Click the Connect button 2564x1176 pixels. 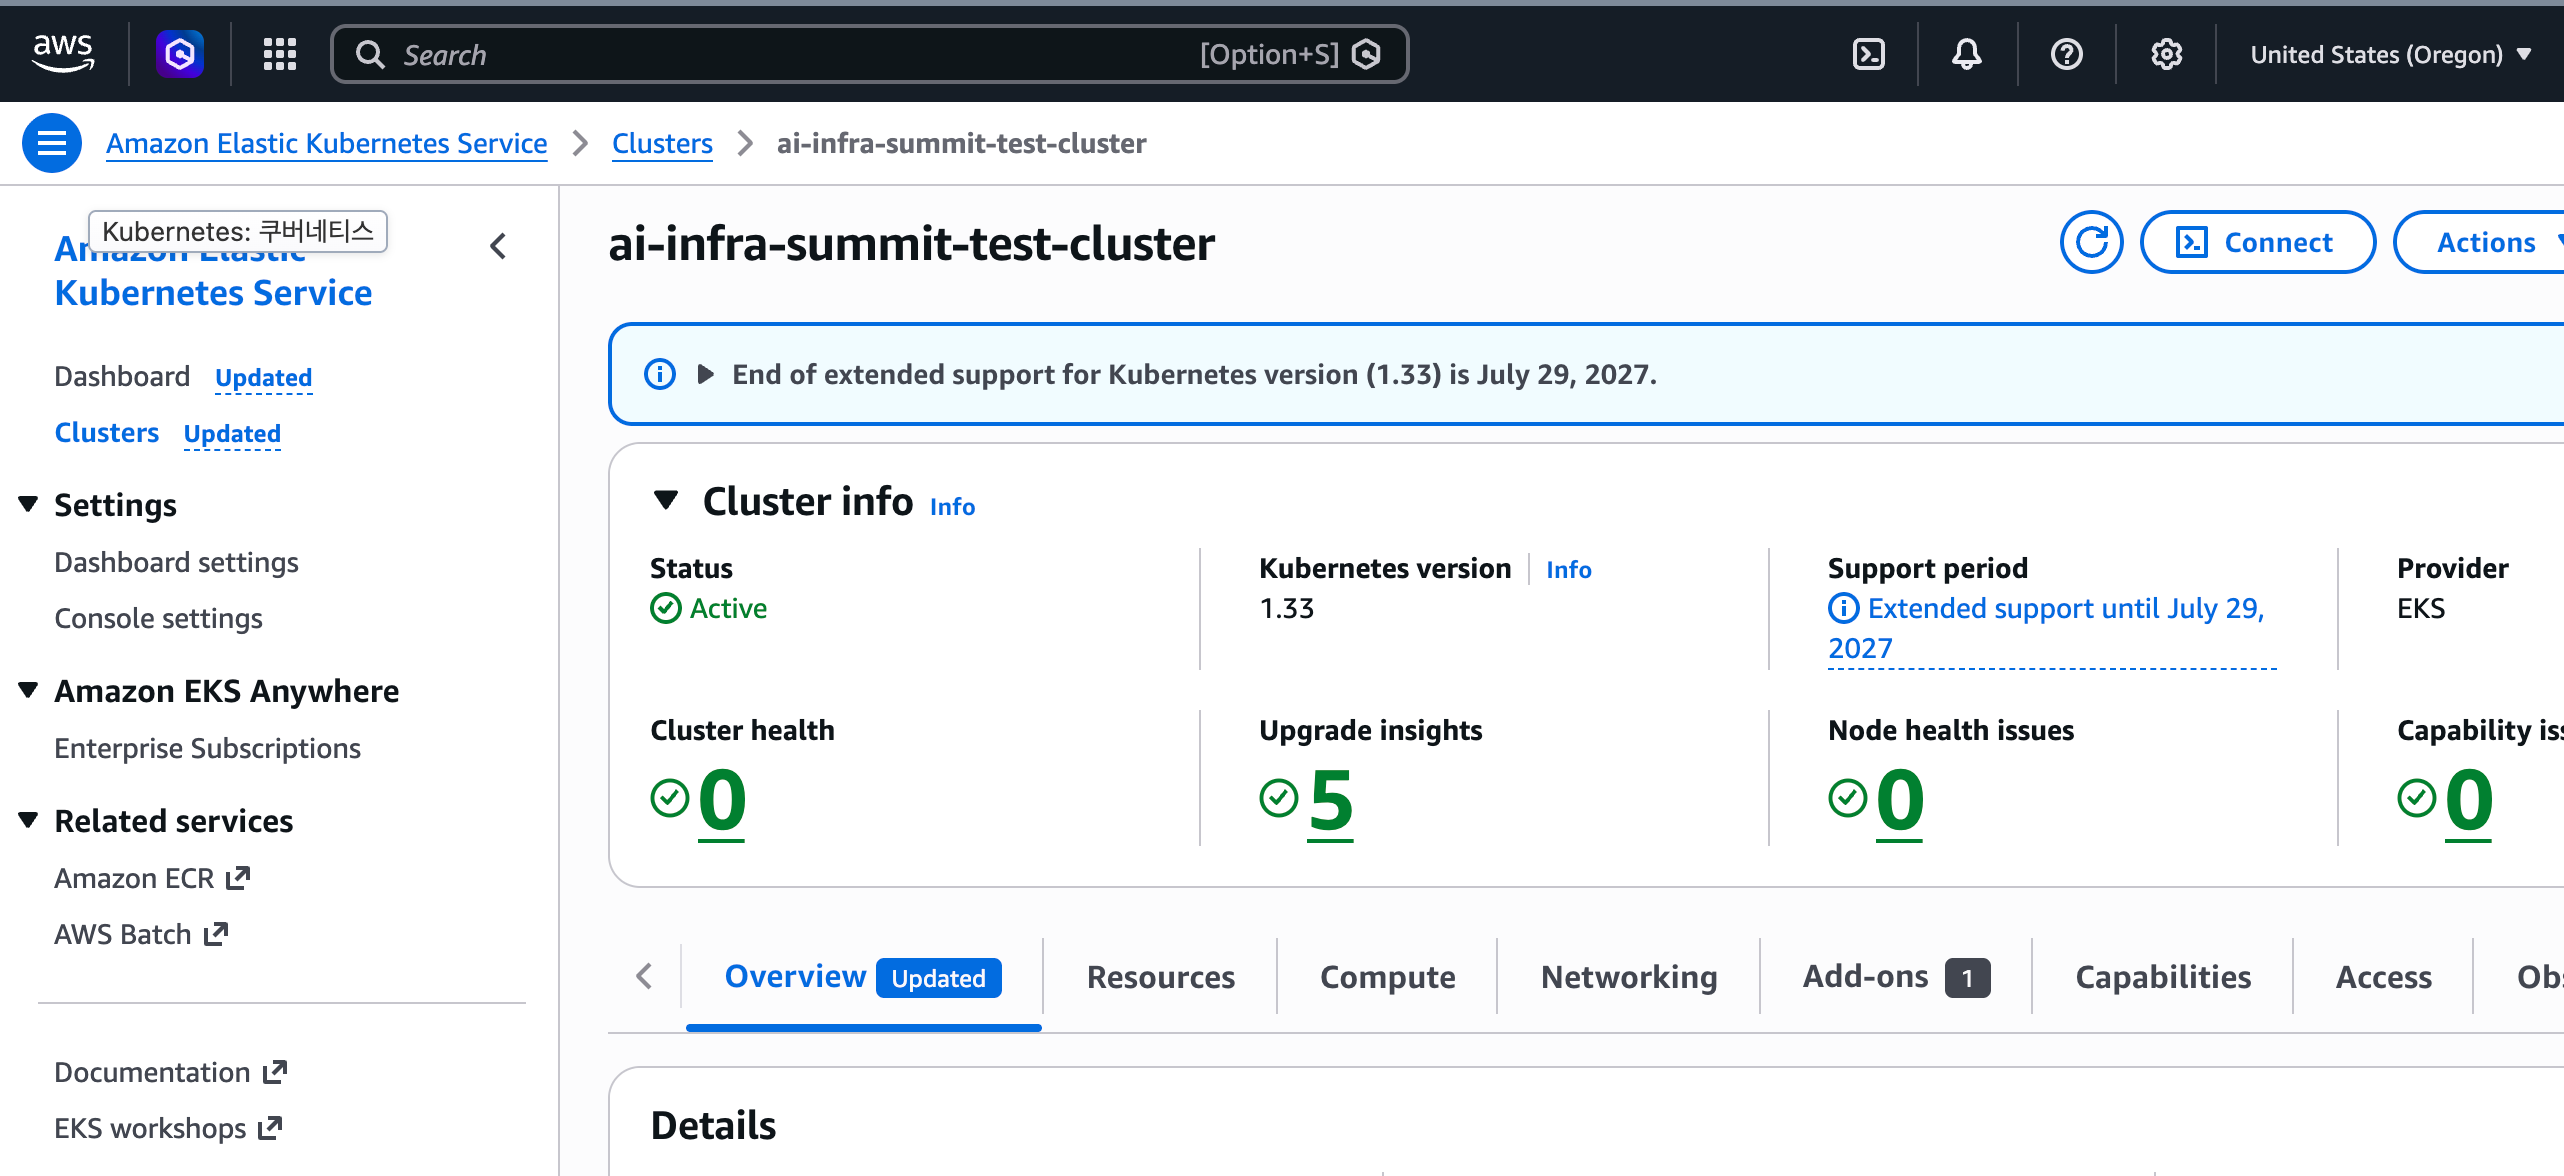pos(2258,242)
